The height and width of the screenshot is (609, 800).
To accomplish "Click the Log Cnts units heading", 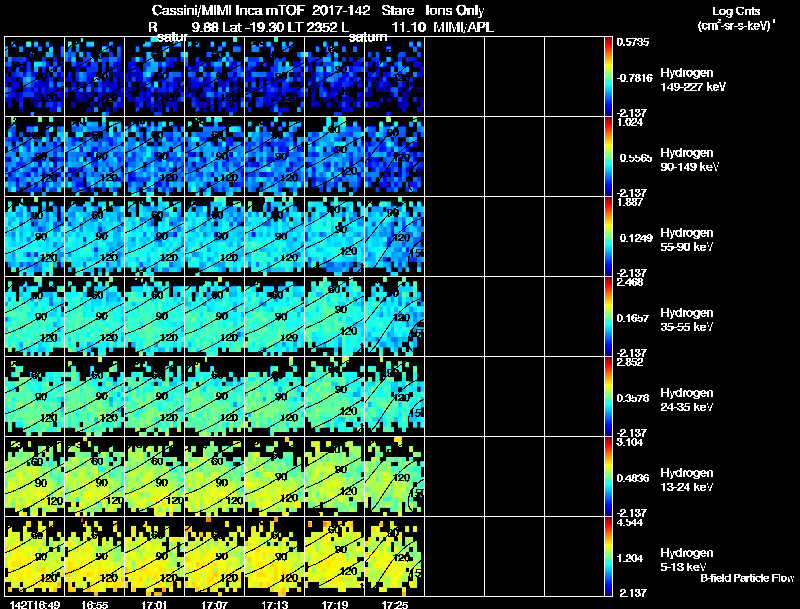I will 736,18.
